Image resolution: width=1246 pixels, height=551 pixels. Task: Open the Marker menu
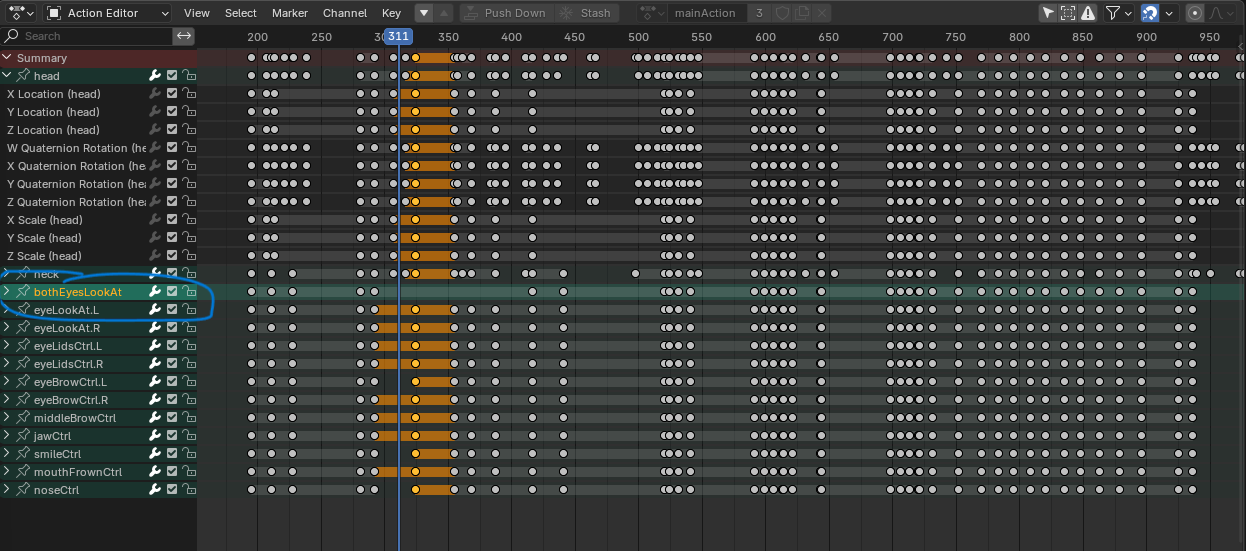(x=290, y=13)
